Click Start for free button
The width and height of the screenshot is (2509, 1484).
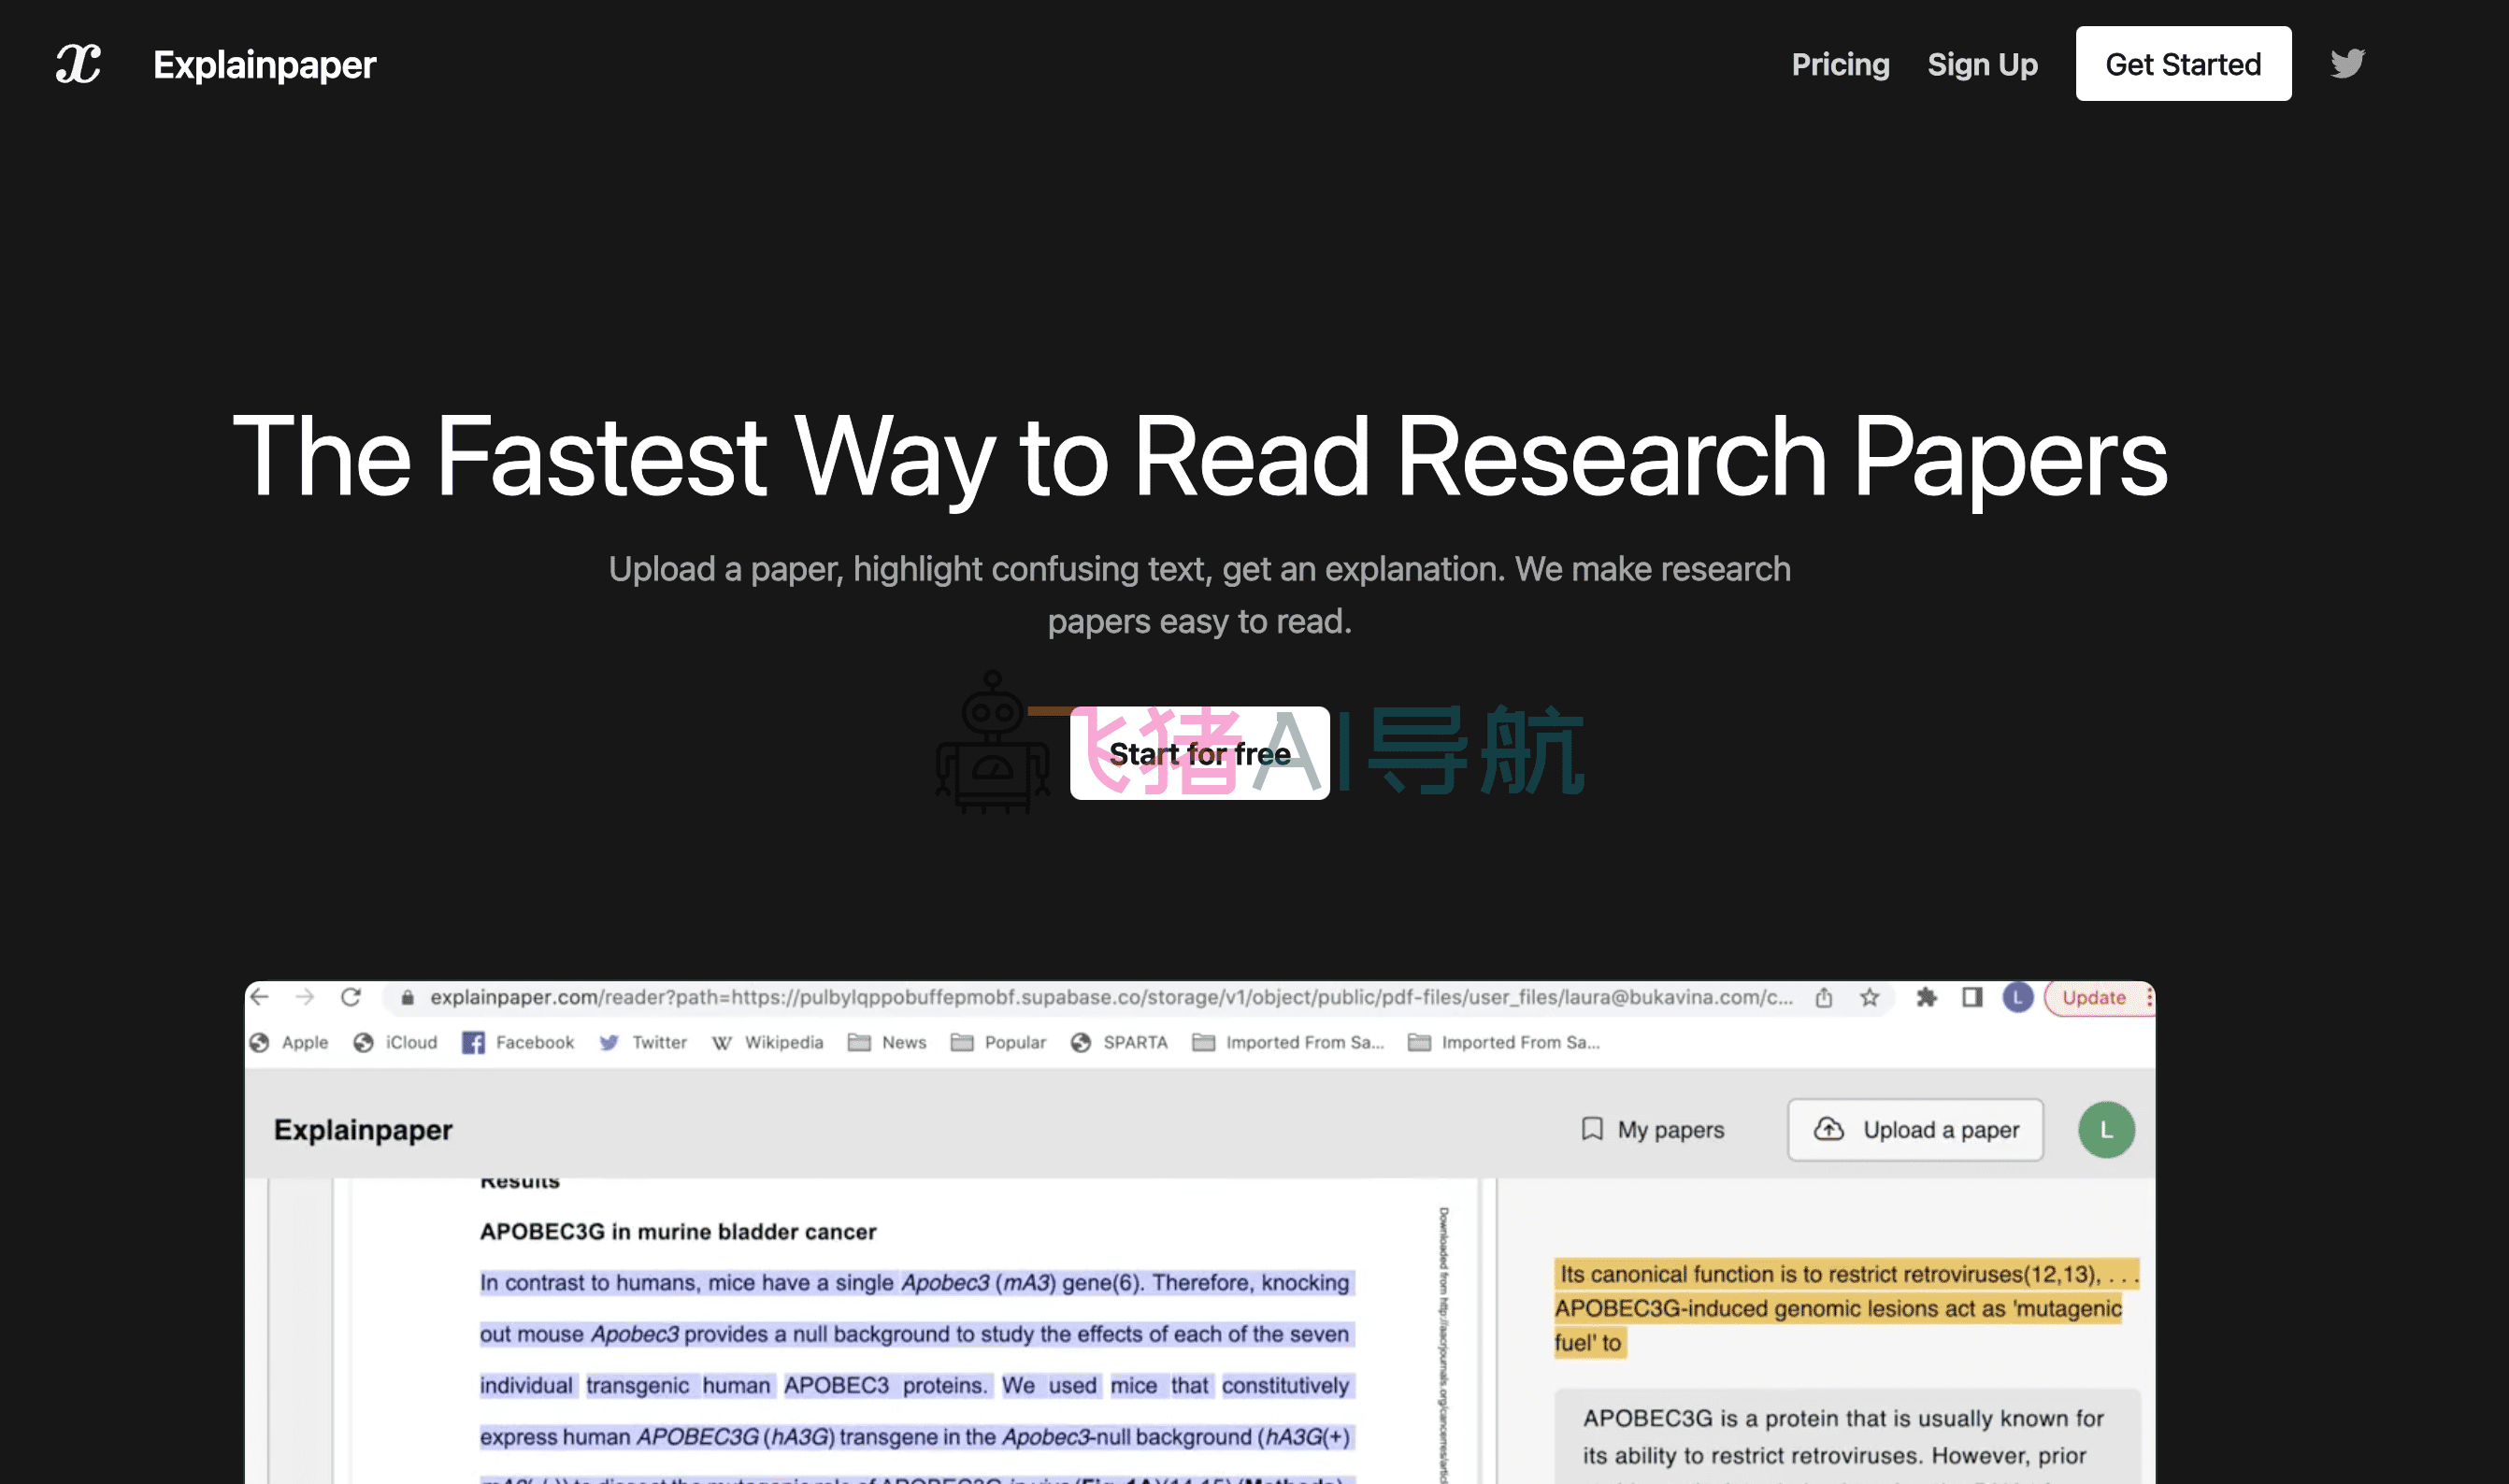pyautogui.click(x=1199, y=753)
